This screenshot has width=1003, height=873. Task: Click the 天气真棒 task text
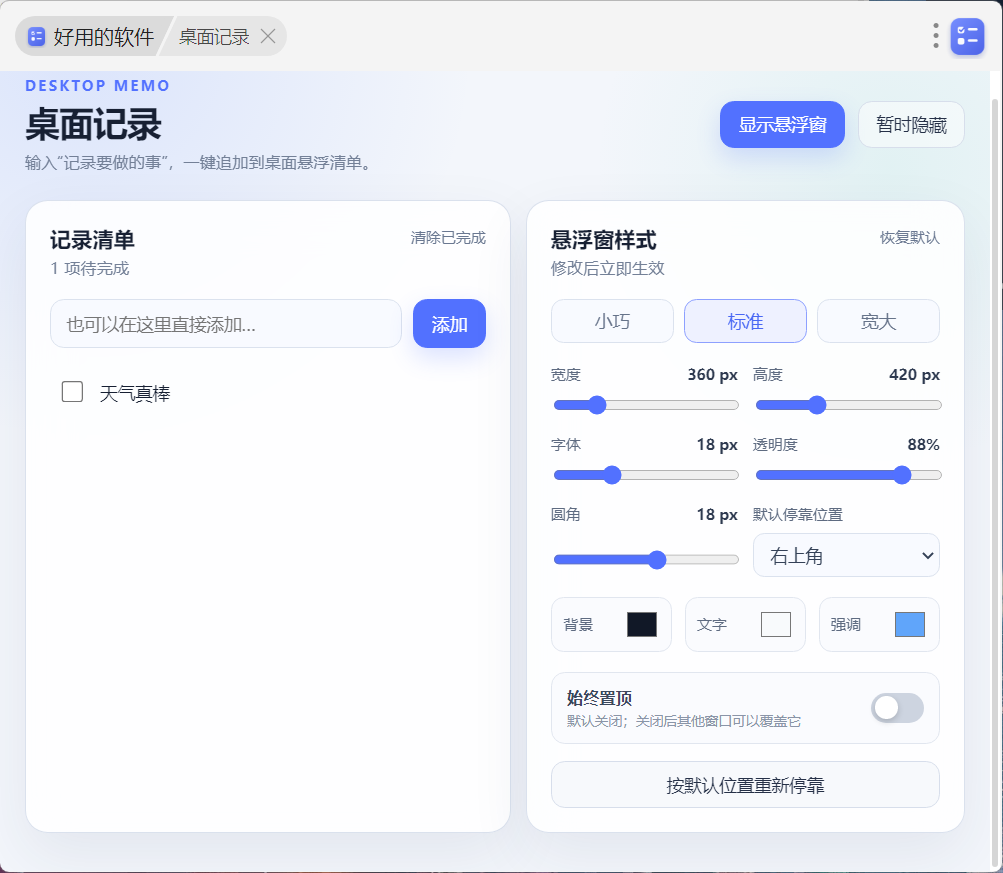pyautogui.click(x=135, y=393)
